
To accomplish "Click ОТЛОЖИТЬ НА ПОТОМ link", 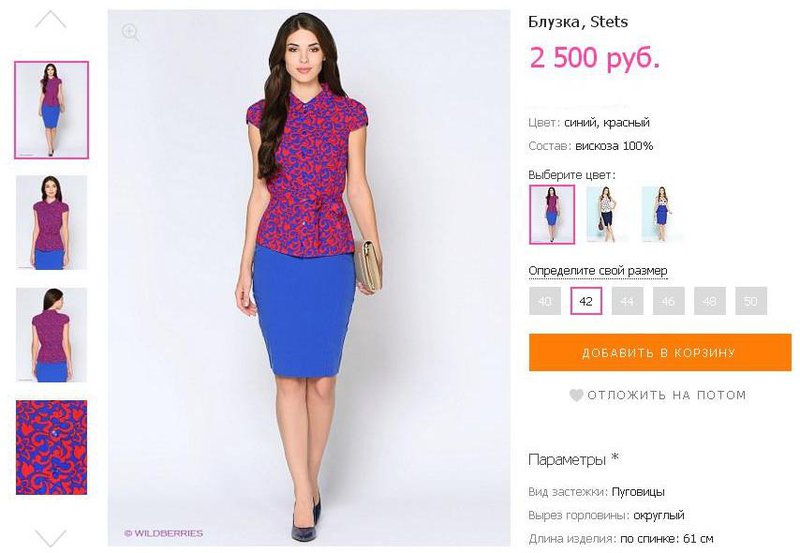I will 666,395.
